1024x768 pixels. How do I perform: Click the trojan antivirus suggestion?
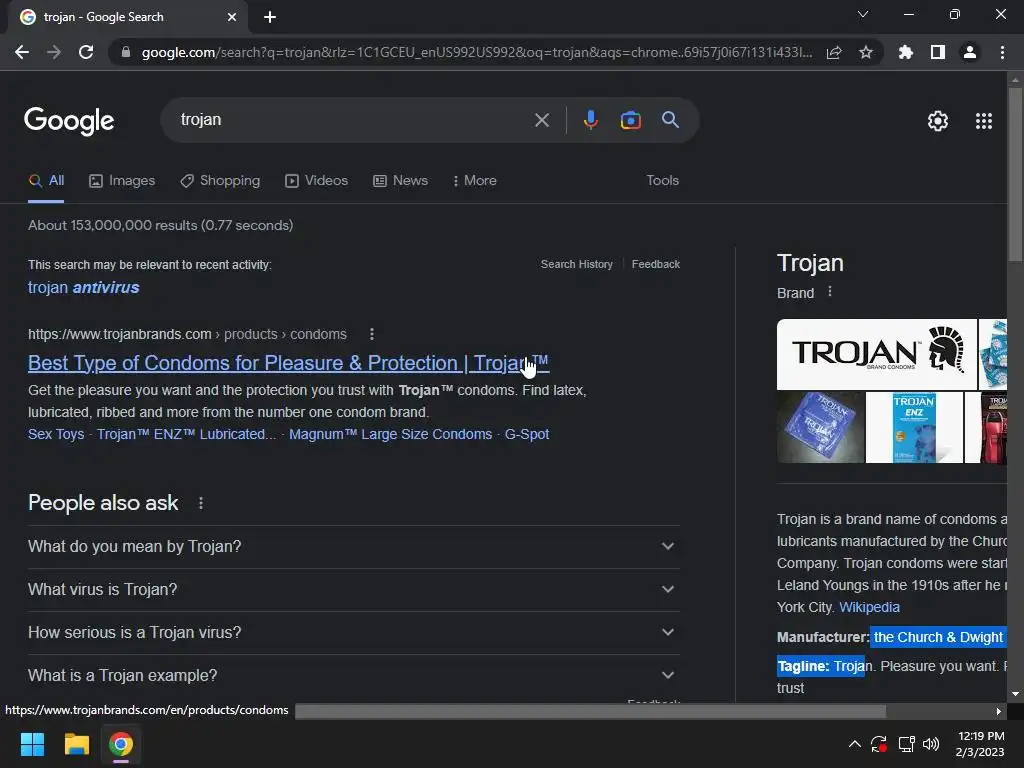84,287
